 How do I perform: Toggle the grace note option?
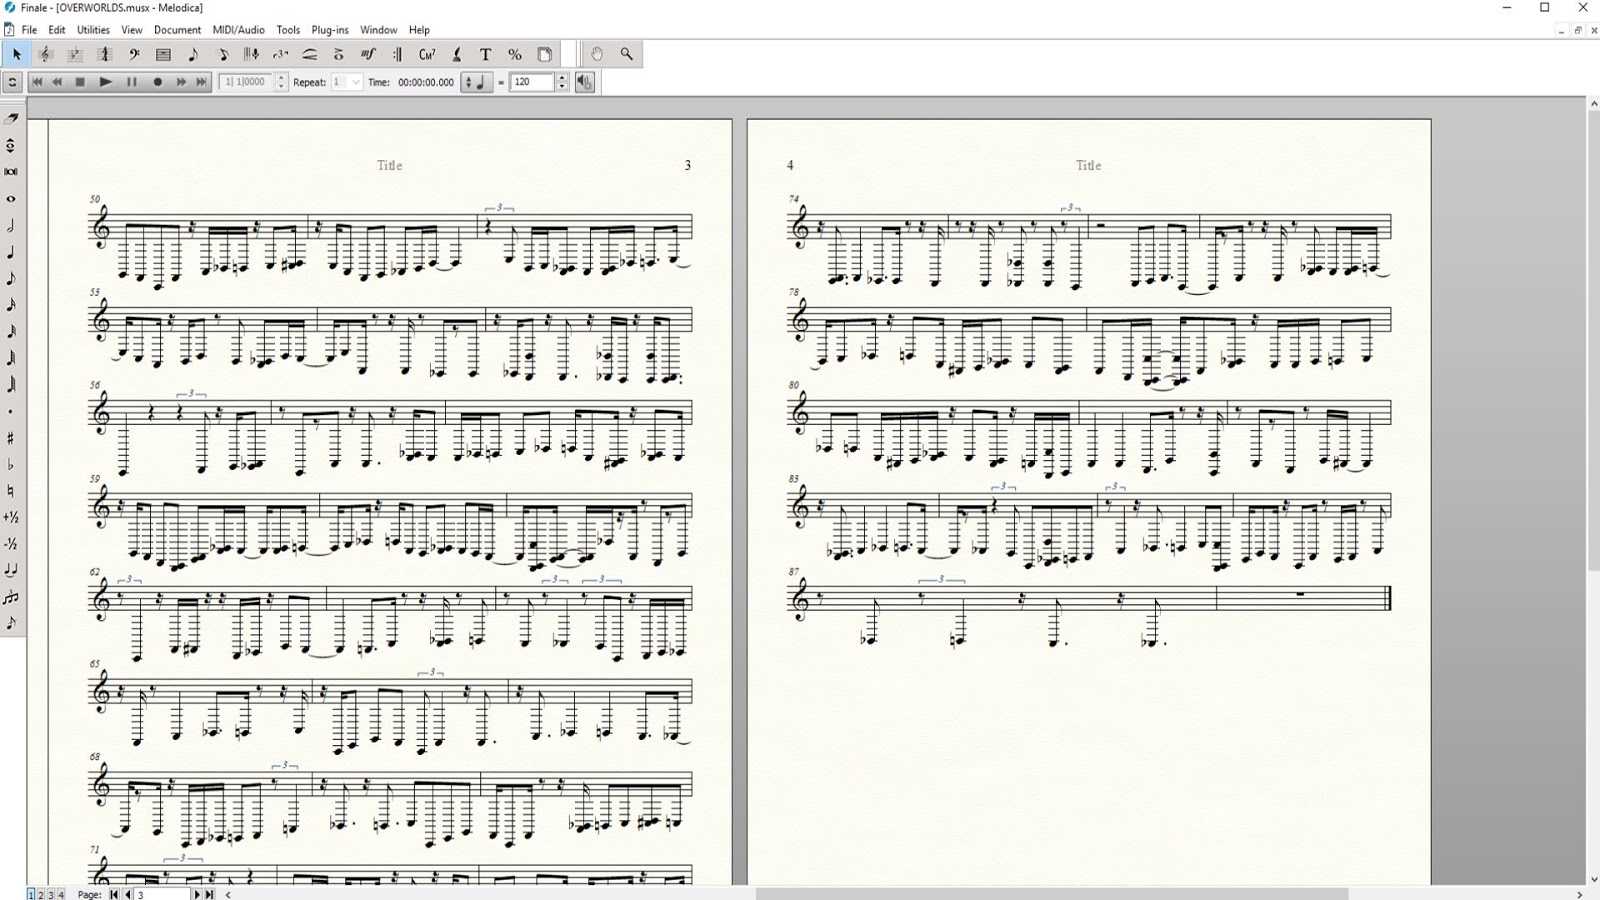[12, 623]
